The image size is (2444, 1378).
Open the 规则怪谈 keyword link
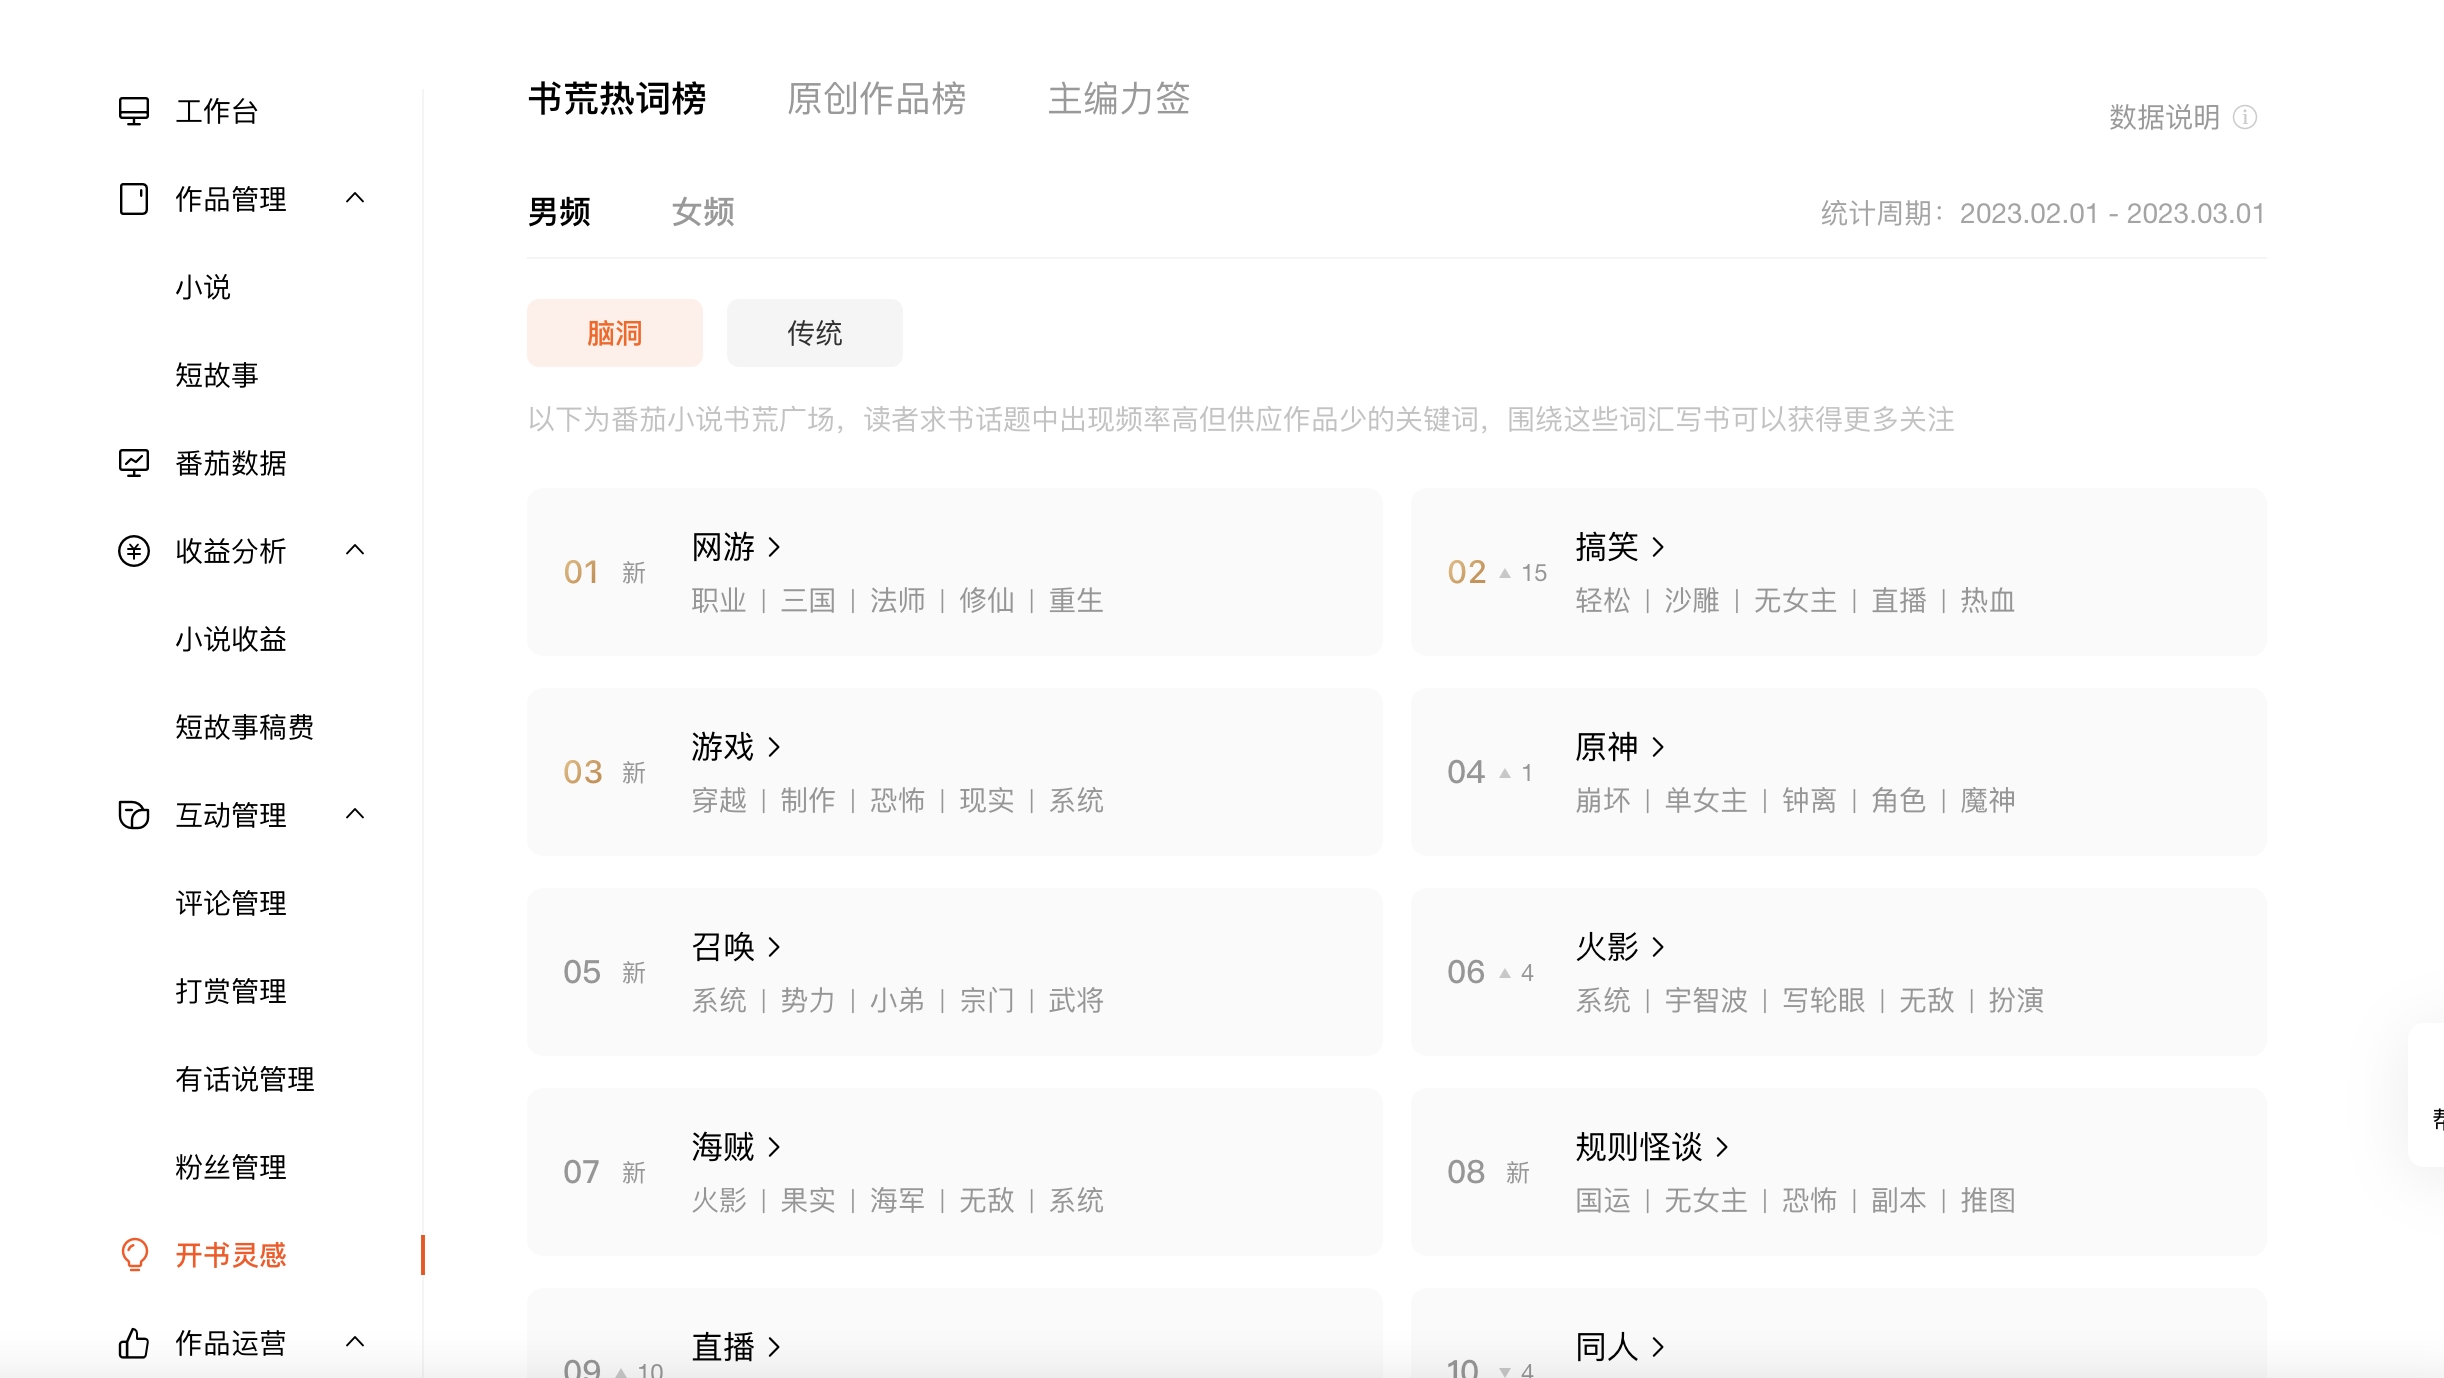coord(1651,1147)
